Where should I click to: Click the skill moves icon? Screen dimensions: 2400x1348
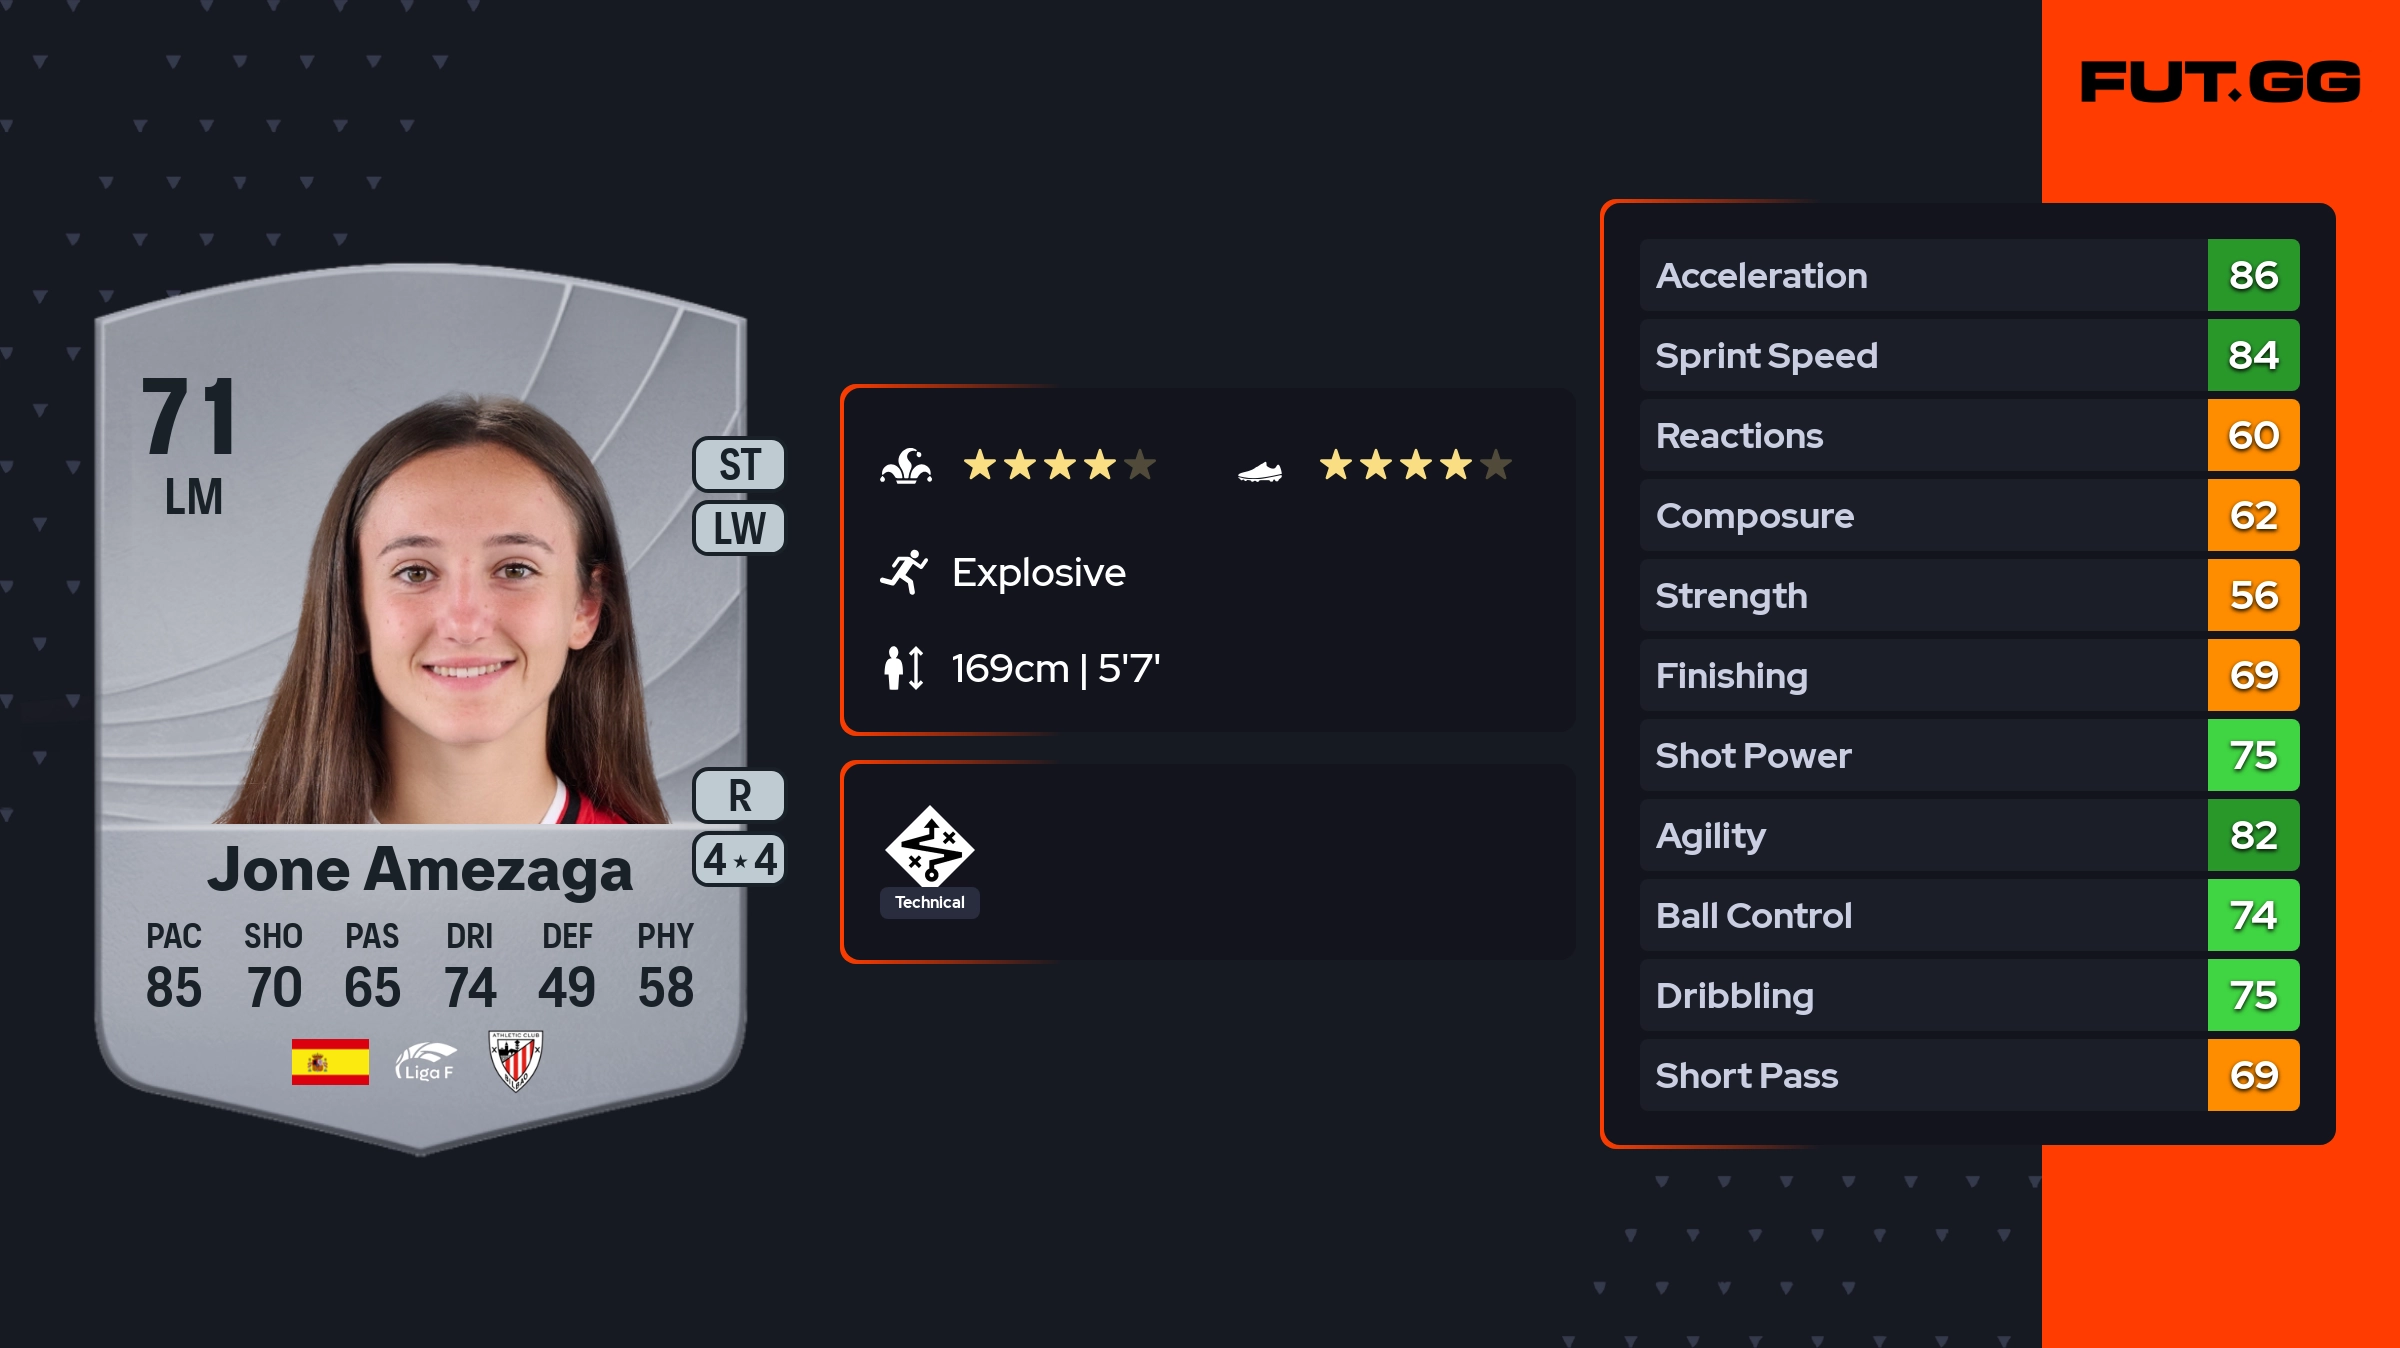(906, 466)
